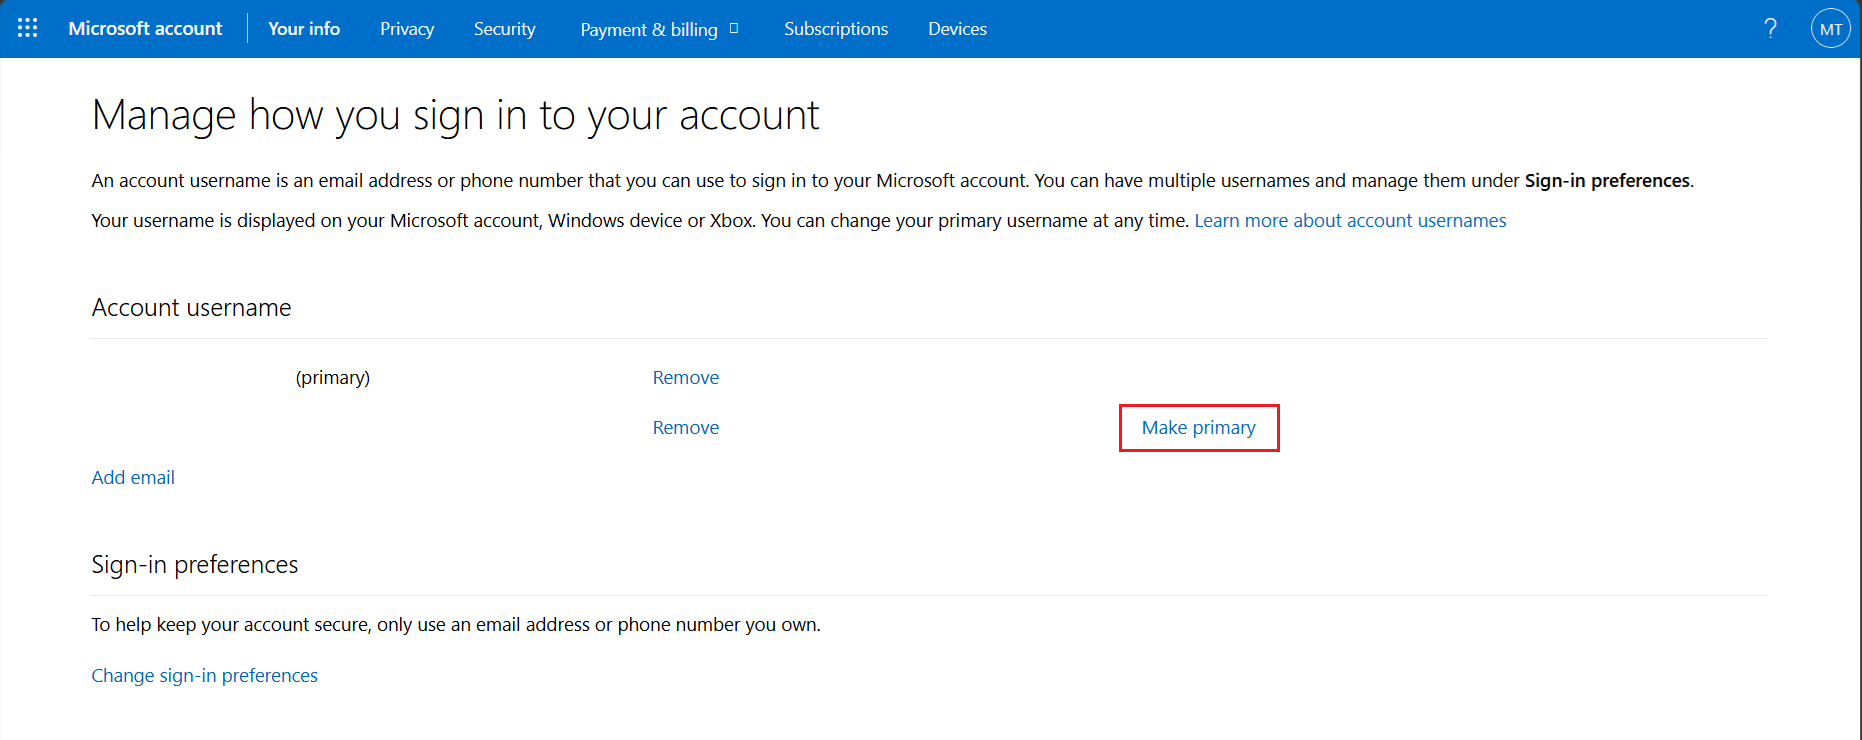The width and height of the screenshot is (1862, 740).
Task: Open the Devices tab
Action: (957, 29)
